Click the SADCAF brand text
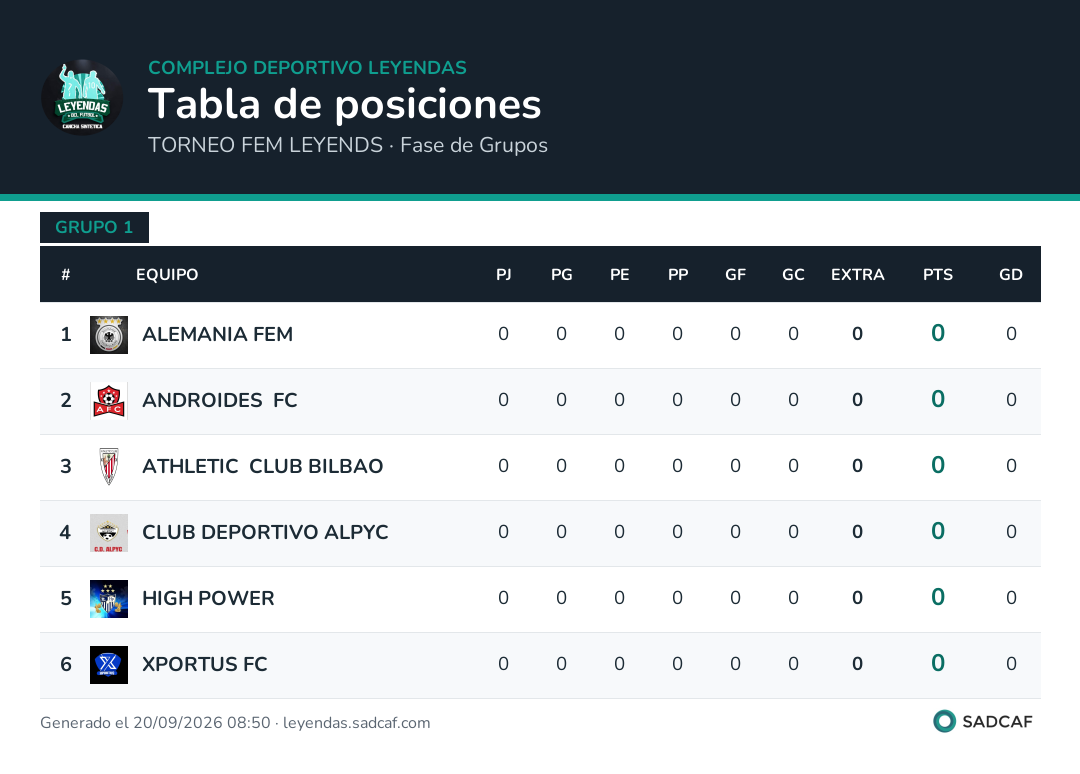The width and height of the screenshot is (1080, 774). click(997, 722)
